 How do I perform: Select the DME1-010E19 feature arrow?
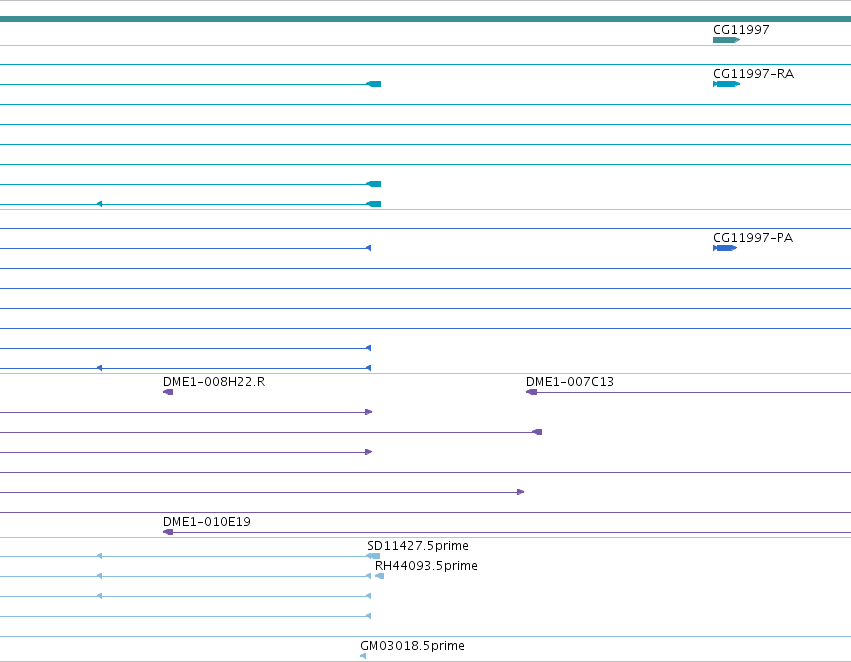pyautogui.click(x=168, y=532)
